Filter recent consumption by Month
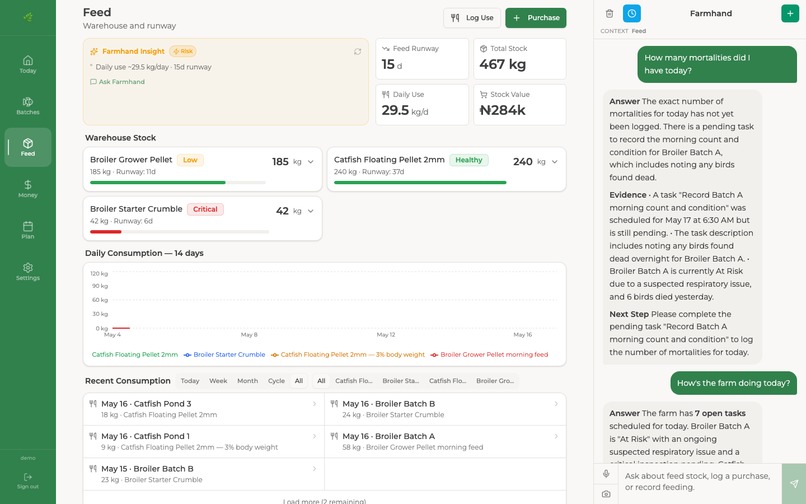 [x=247, y=381]
